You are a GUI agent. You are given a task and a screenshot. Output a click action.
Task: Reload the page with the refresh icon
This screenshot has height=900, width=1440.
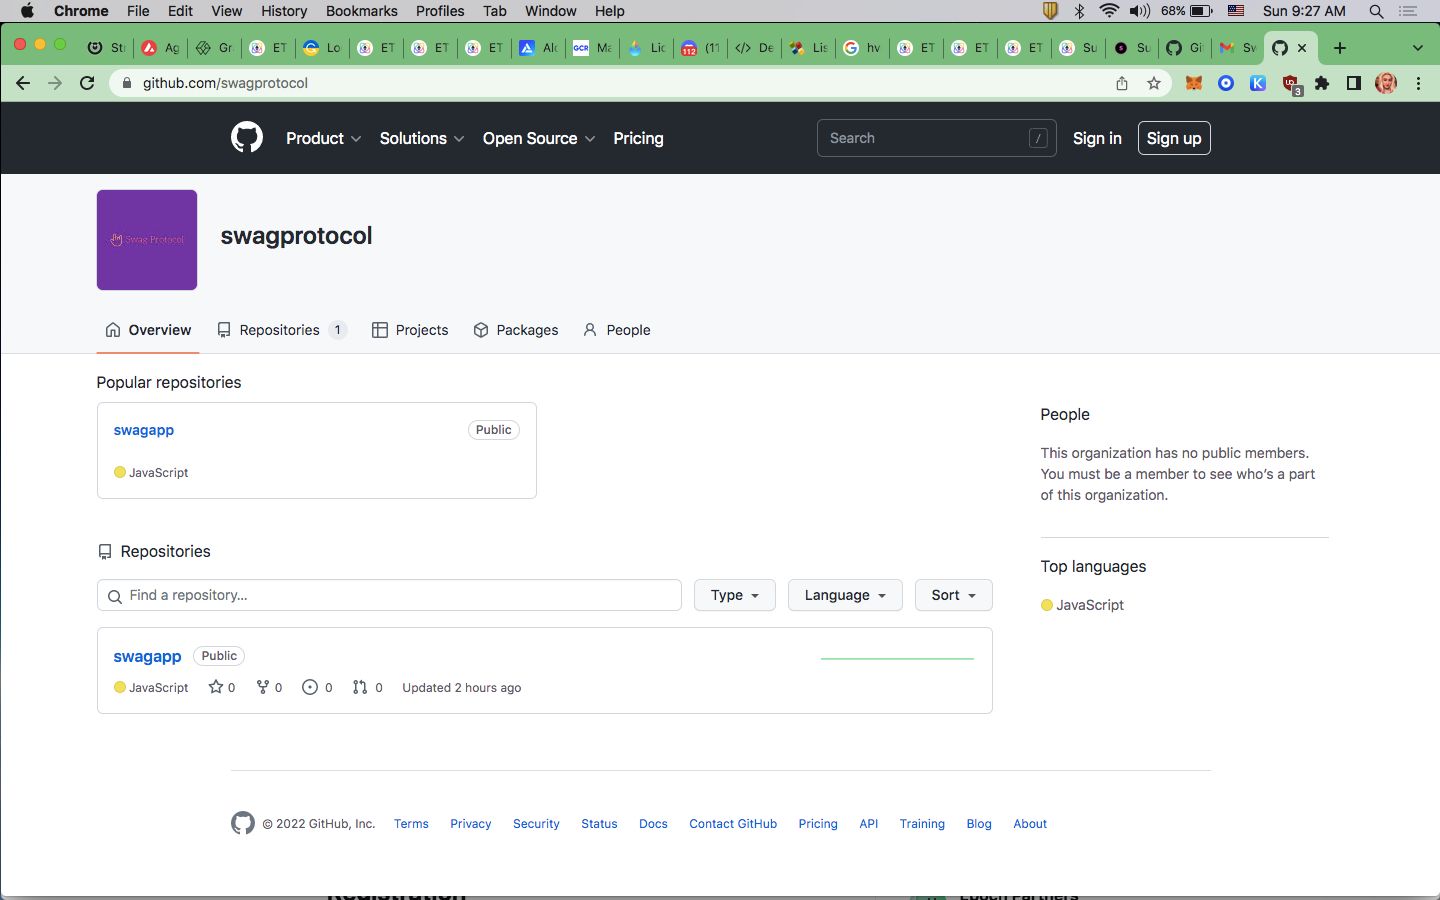pyautogui.click(x=87, y=83)
